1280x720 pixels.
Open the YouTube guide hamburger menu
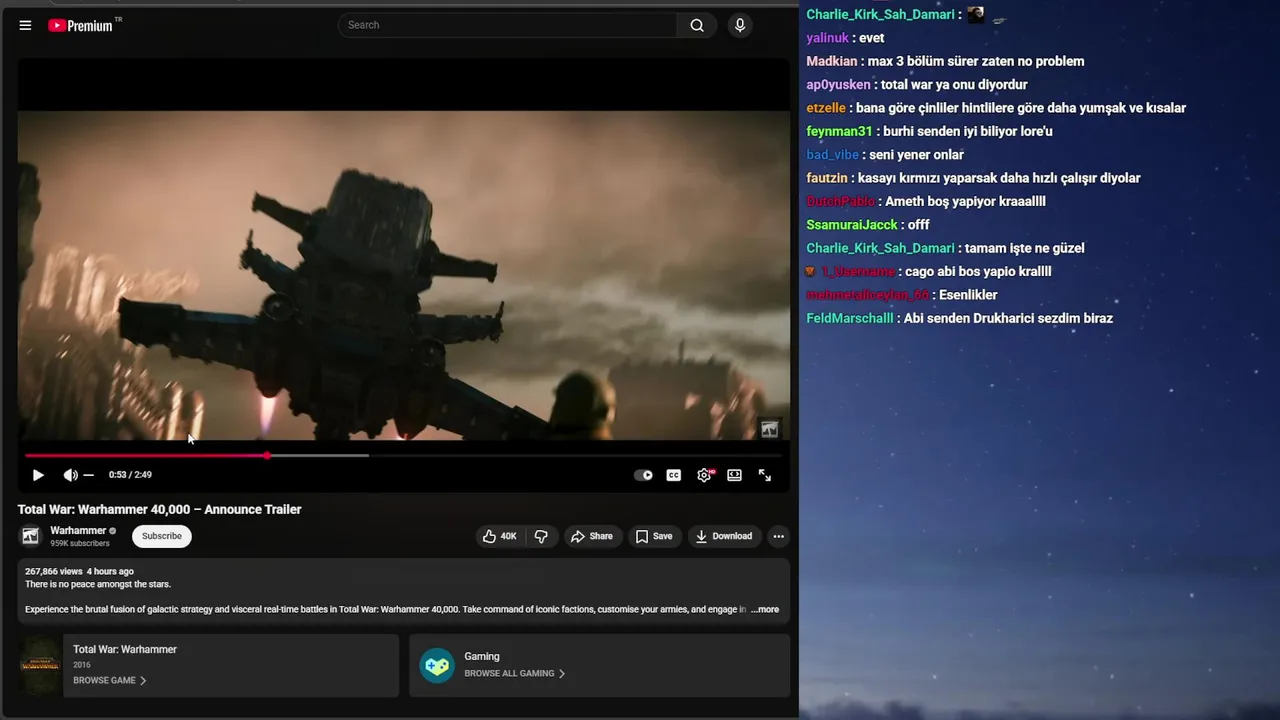[25, 26]
